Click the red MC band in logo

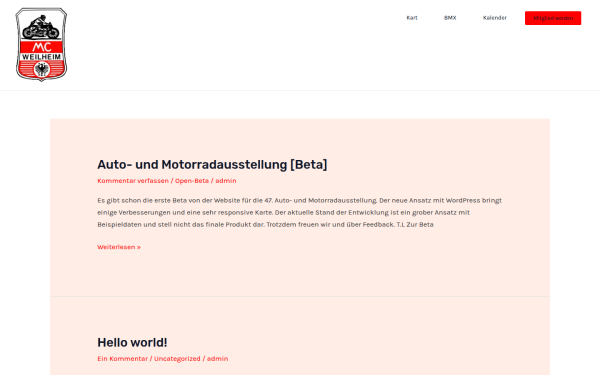41,47
